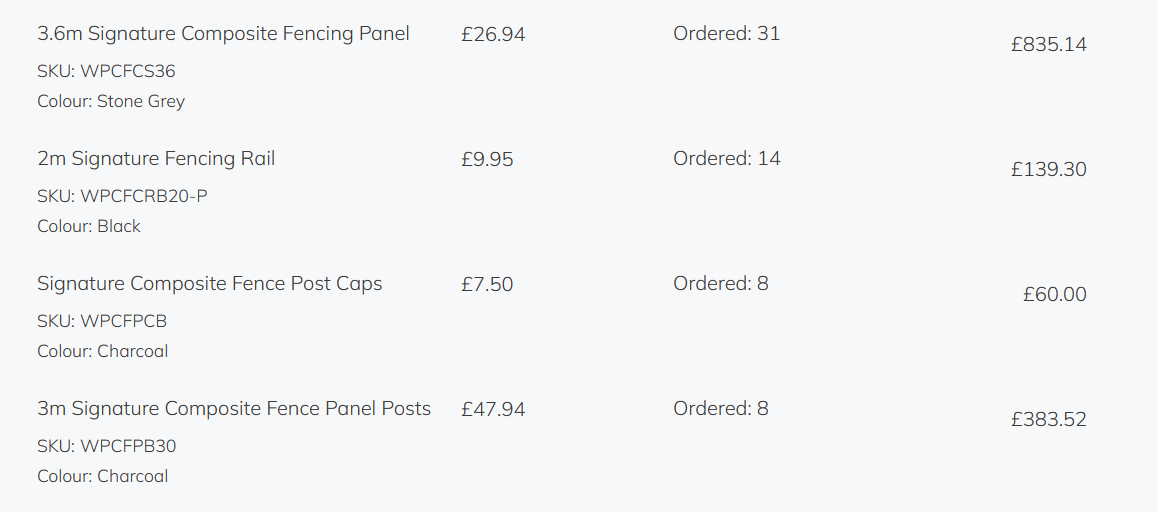Select the SKU WPCFPB30 label

click(106, 447)
